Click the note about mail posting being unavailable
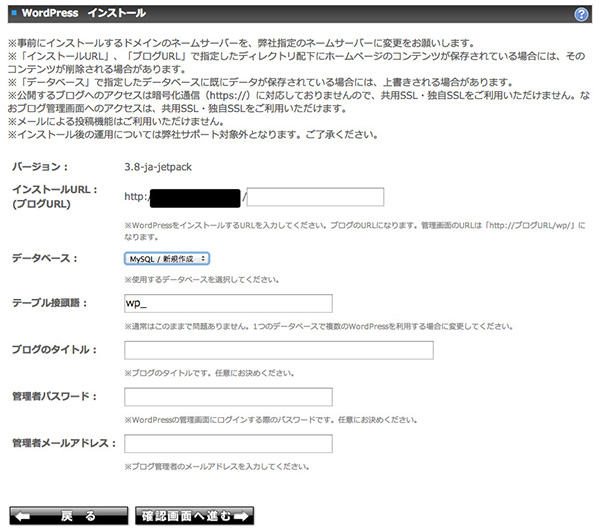The height and width of the screenshot is (532, 600). point(116,122)
